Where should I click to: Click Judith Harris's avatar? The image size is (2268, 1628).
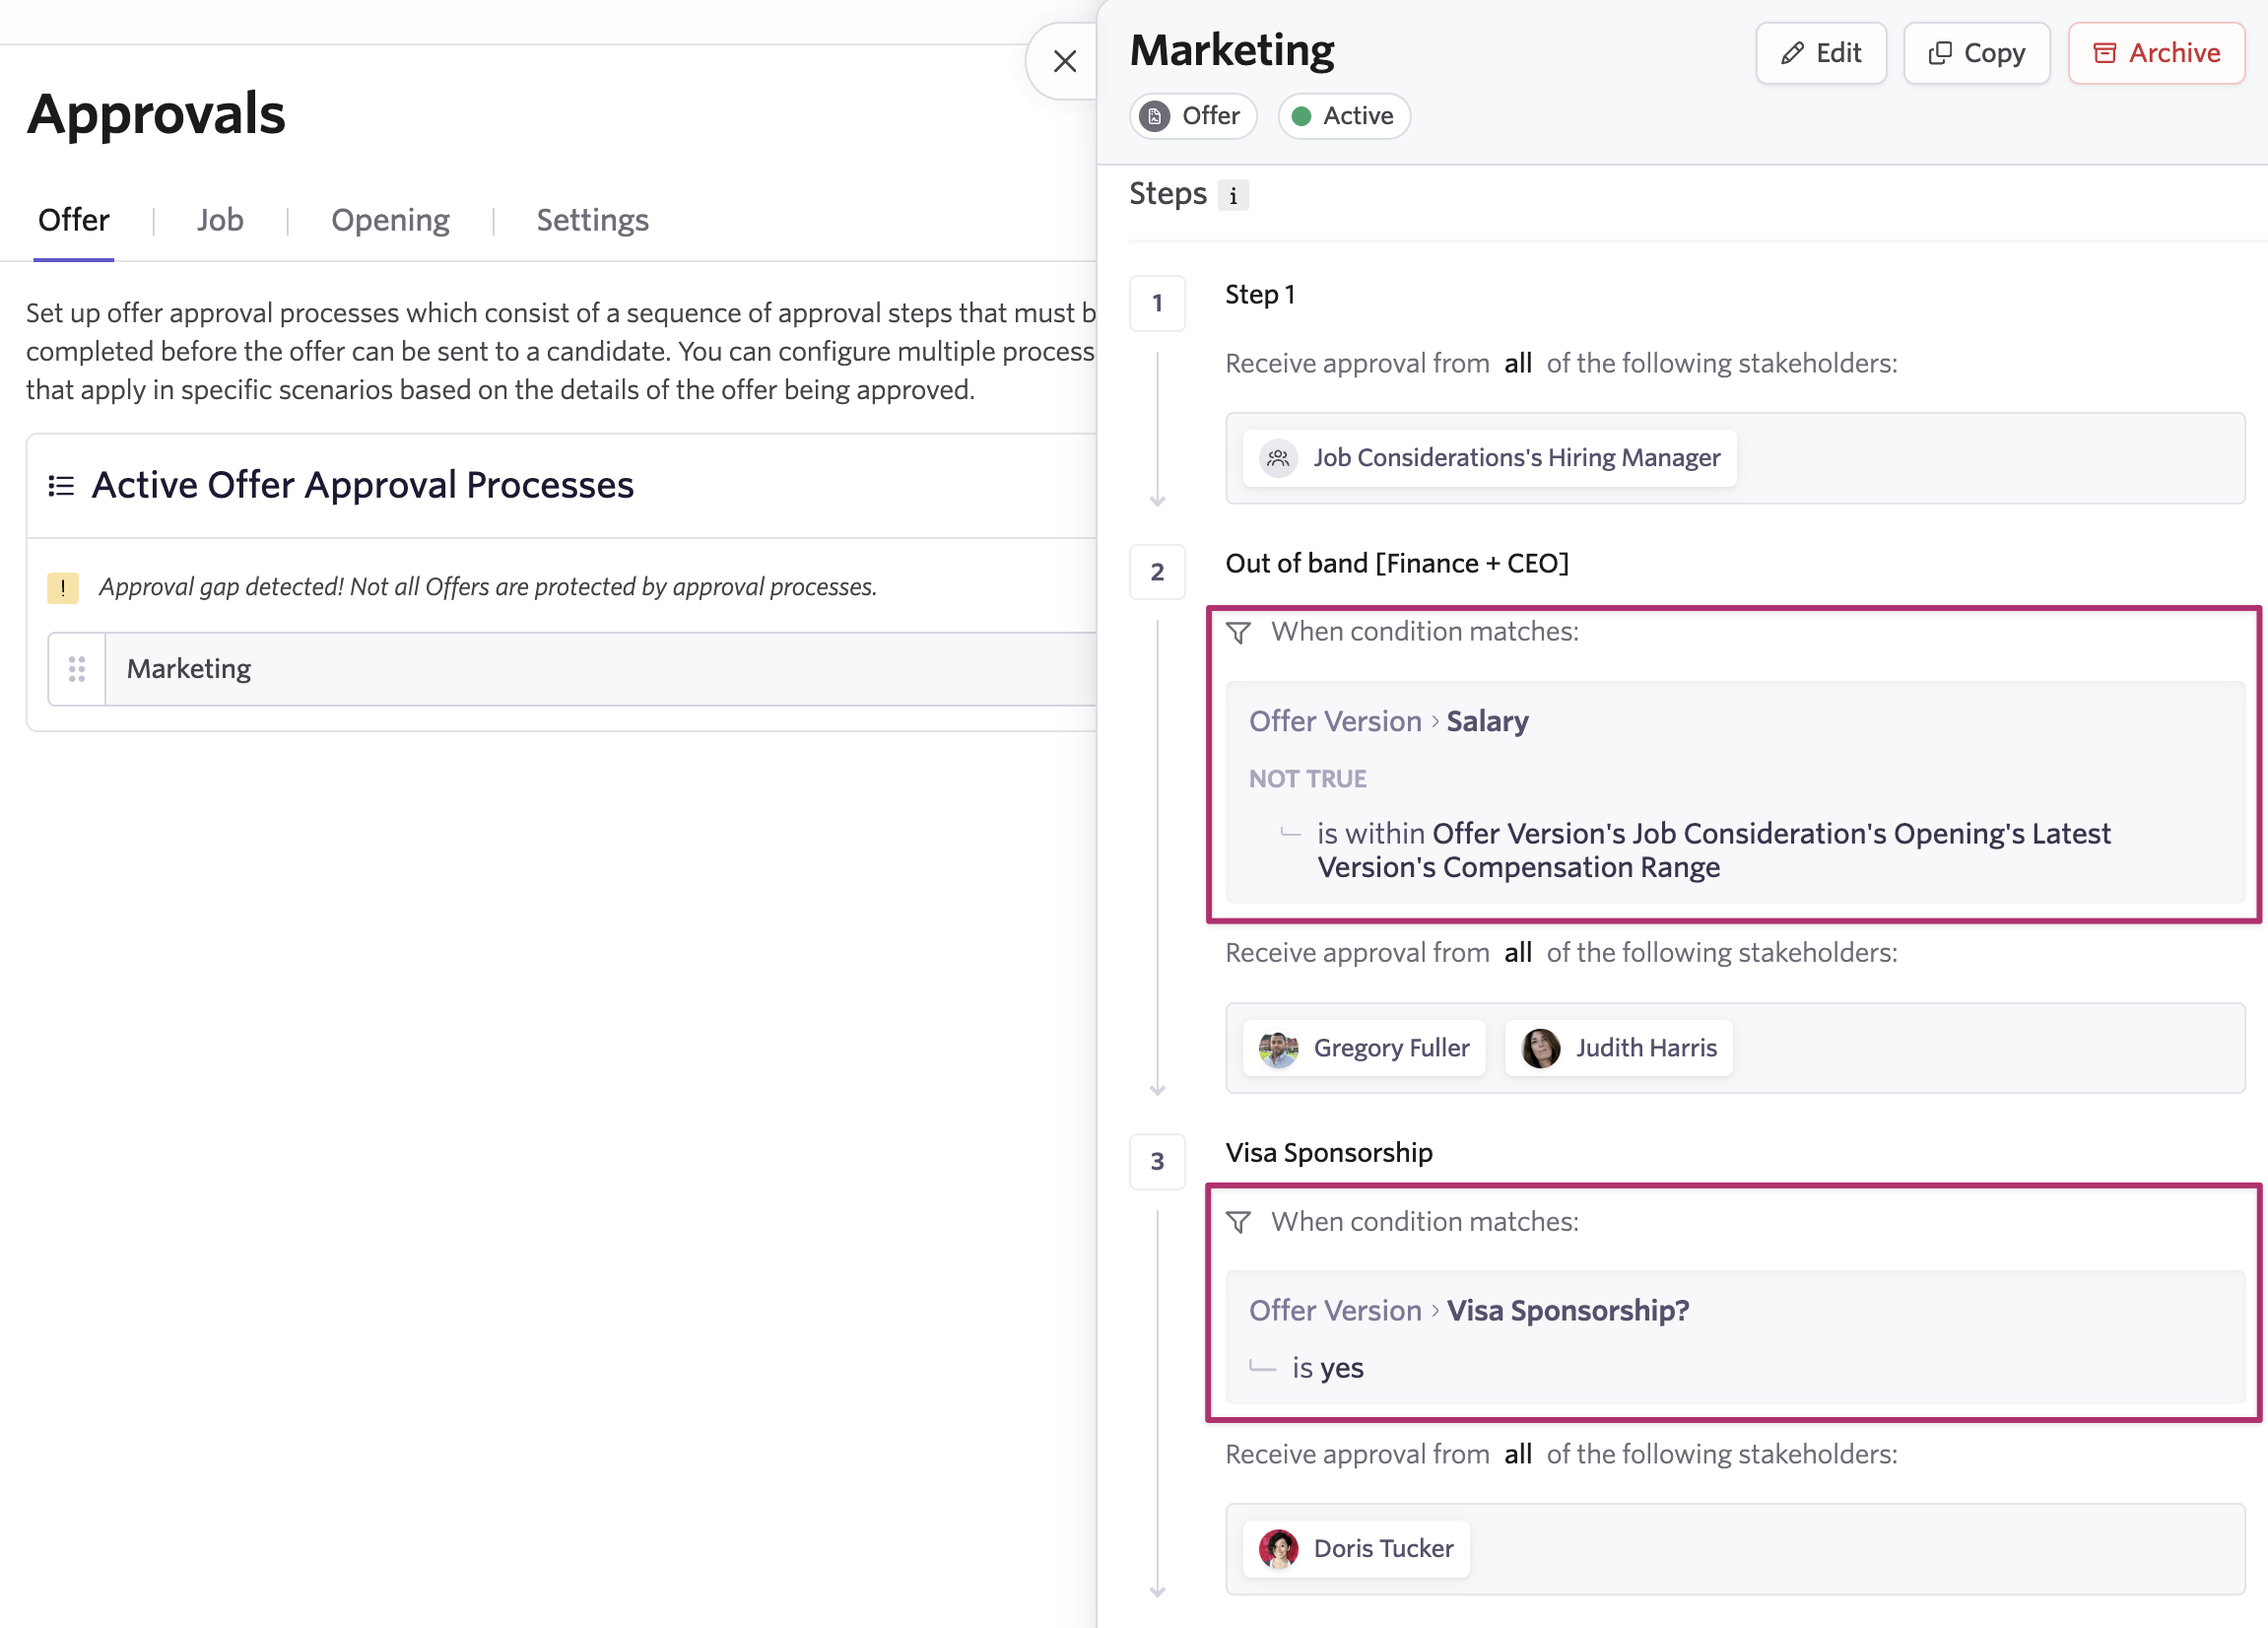pos(1540,1048)
